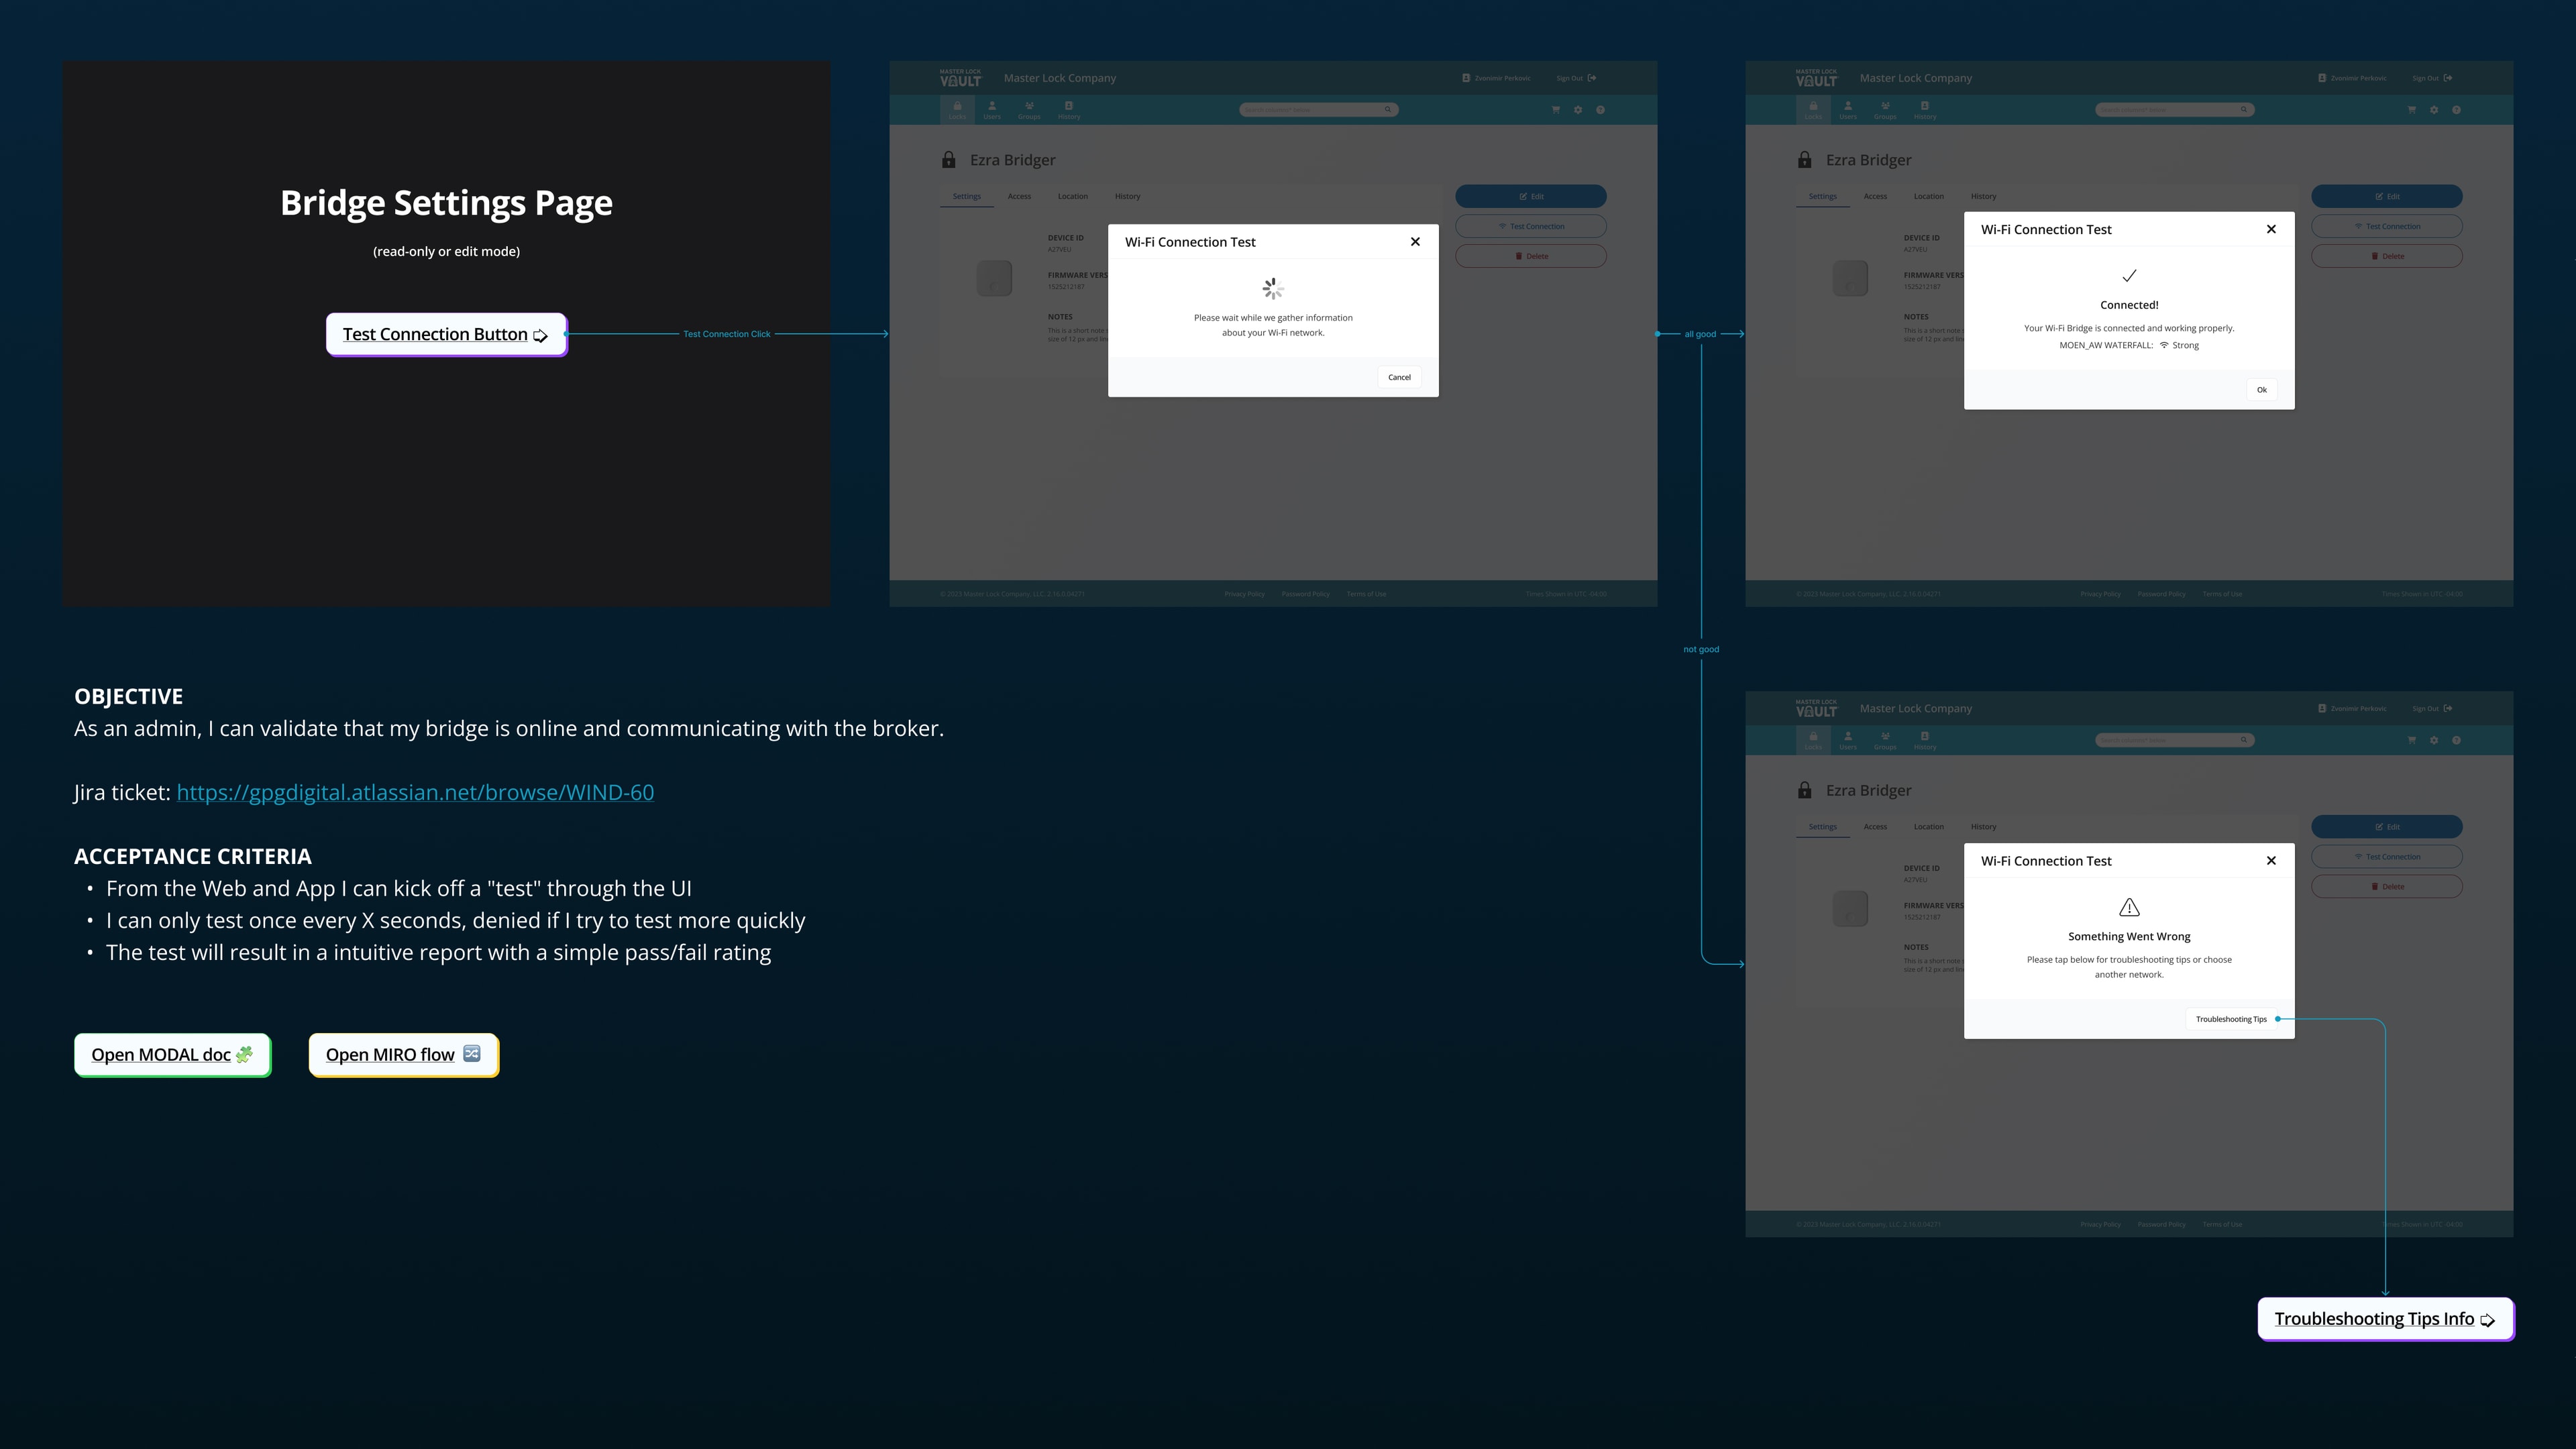Switch to the Location tab in the loading frame

(1072, 196)
